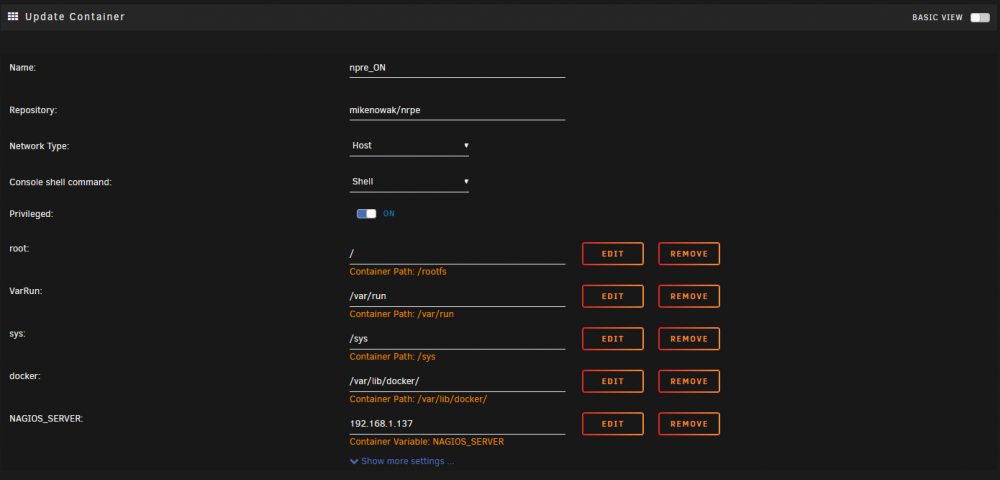Edit the sys path mapping

click(613, 339)
